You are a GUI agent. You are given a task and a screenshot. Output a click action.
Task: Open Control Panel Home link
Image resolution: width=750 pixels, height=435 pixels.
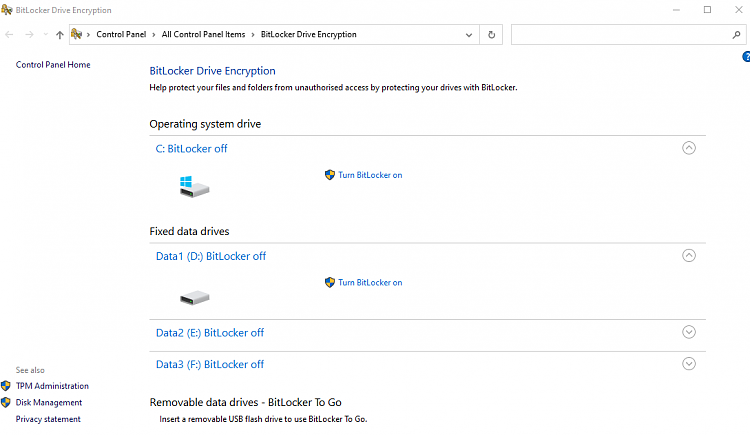click(x=53, y=65)
